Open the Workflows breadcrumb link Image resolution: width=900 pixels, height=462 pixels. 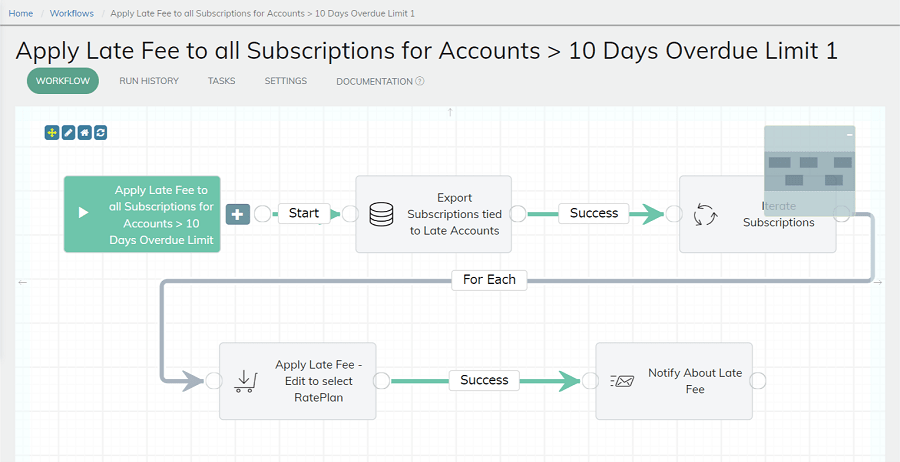(72, 13)
